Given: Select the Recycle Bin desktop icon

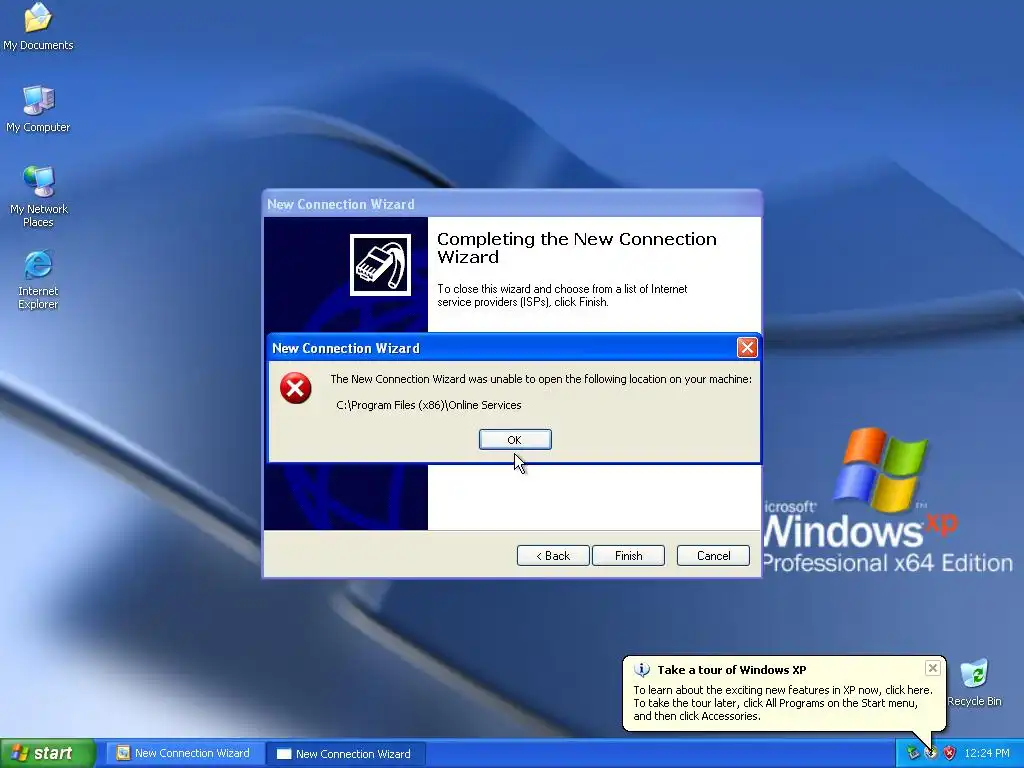Looking at the screenshot, I should point(974,683).
